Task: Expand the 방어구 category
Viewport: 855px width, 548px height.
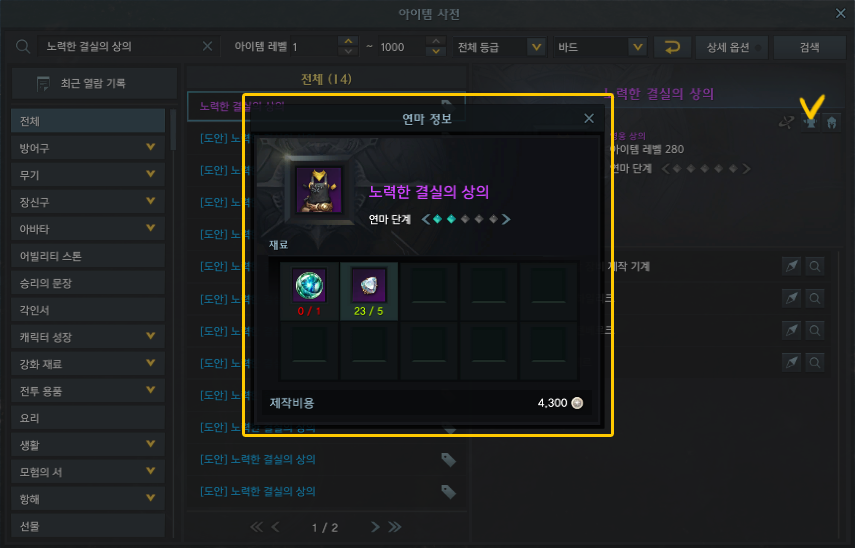Action: (88, 148)
